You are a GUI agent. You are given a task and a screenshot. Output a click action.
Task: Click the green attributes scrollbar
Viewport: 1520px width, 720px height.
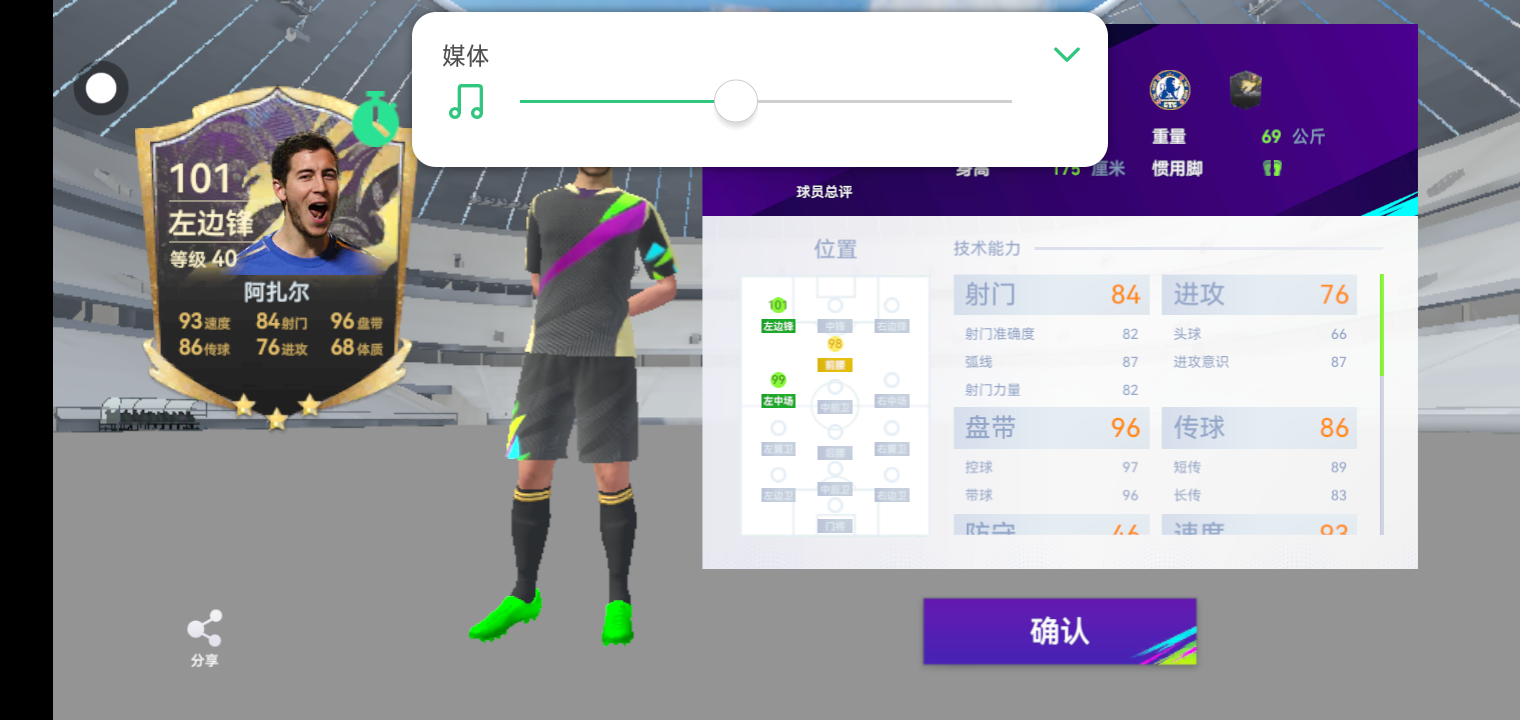(1382, 326)
